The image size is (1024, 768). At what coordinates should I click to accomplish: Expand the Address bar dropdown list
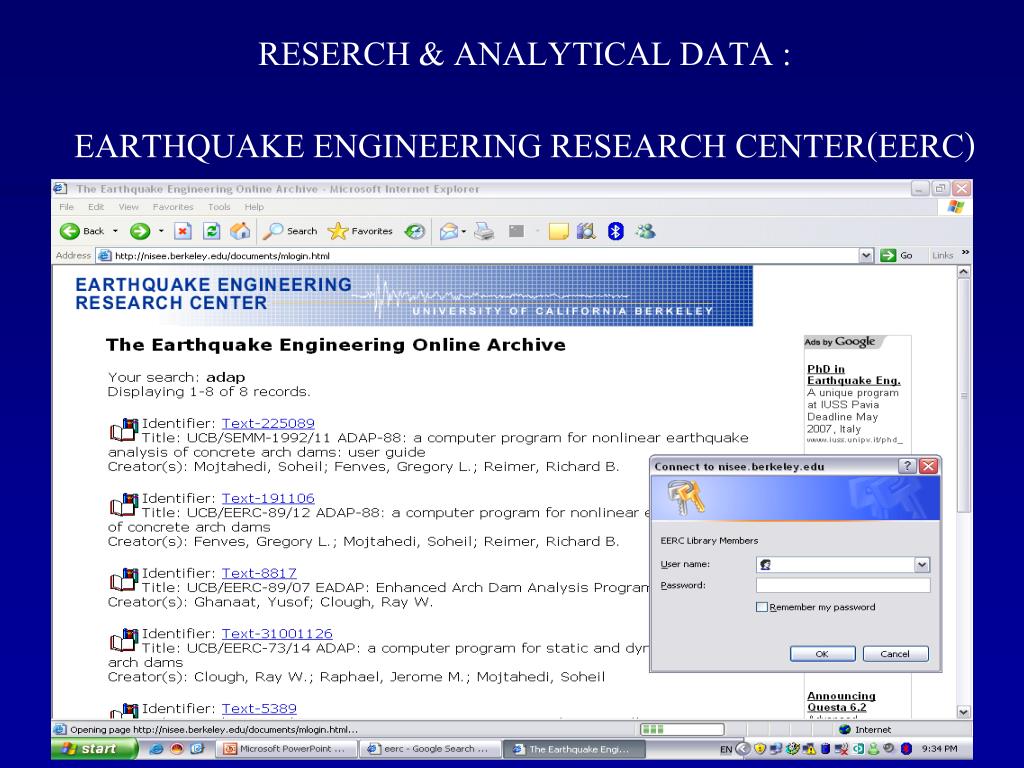coord(866,255)
